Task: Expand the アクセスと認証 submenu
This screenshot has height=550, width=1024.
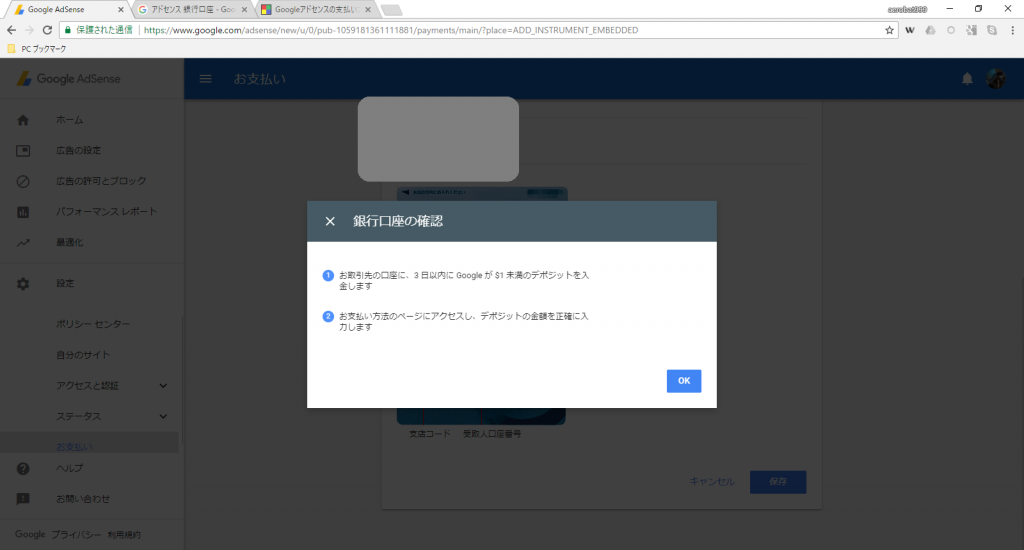Action: (x=163, y=385)
